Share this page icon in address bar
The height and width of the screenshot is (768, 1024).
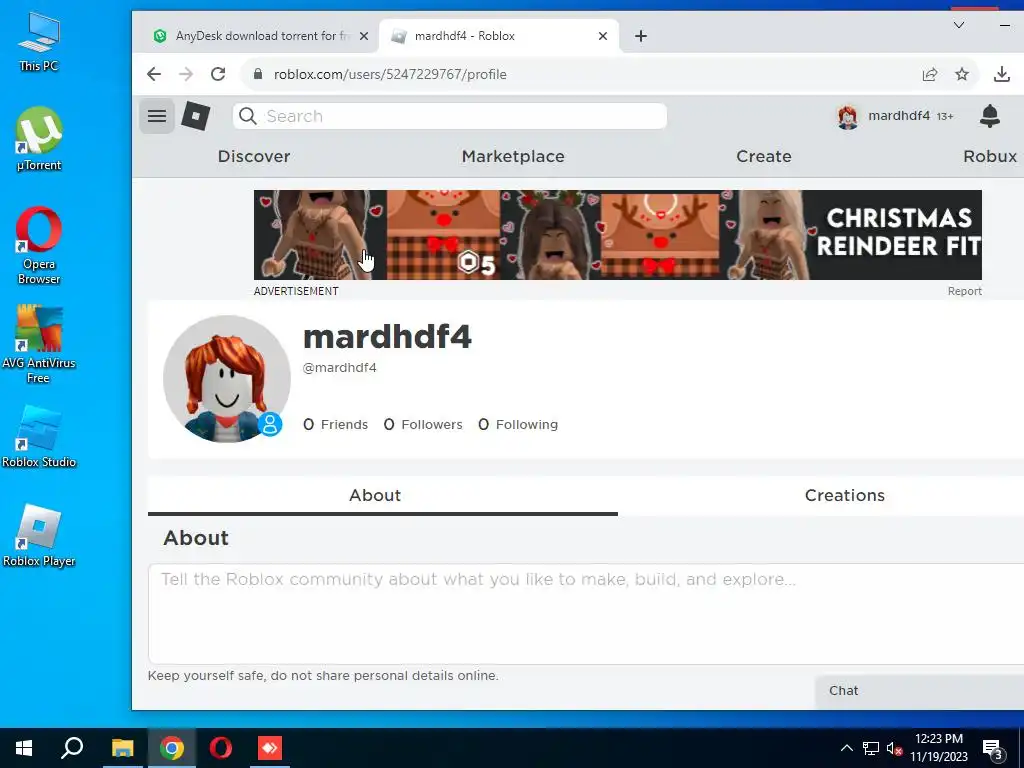coord(929,74)
